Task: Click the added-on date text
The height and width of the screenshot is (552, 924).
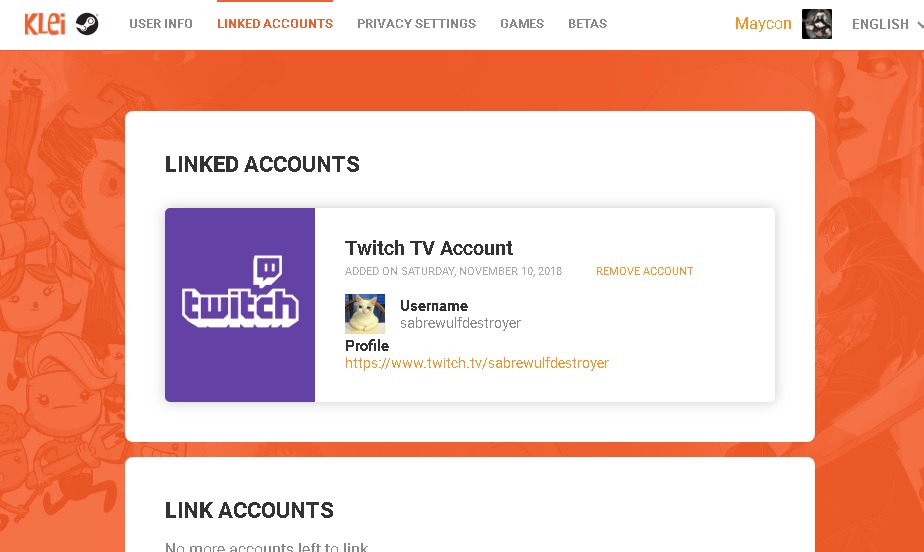Action: 453,271
